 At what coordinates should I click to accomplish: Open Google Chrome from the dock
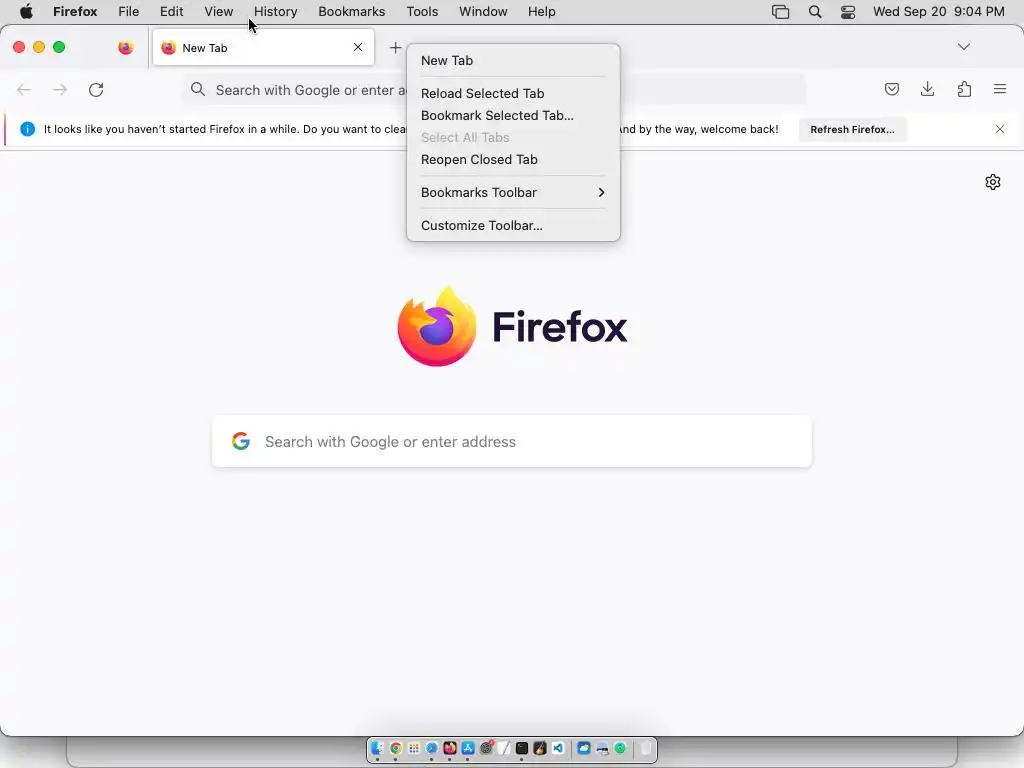click(396, 748)
